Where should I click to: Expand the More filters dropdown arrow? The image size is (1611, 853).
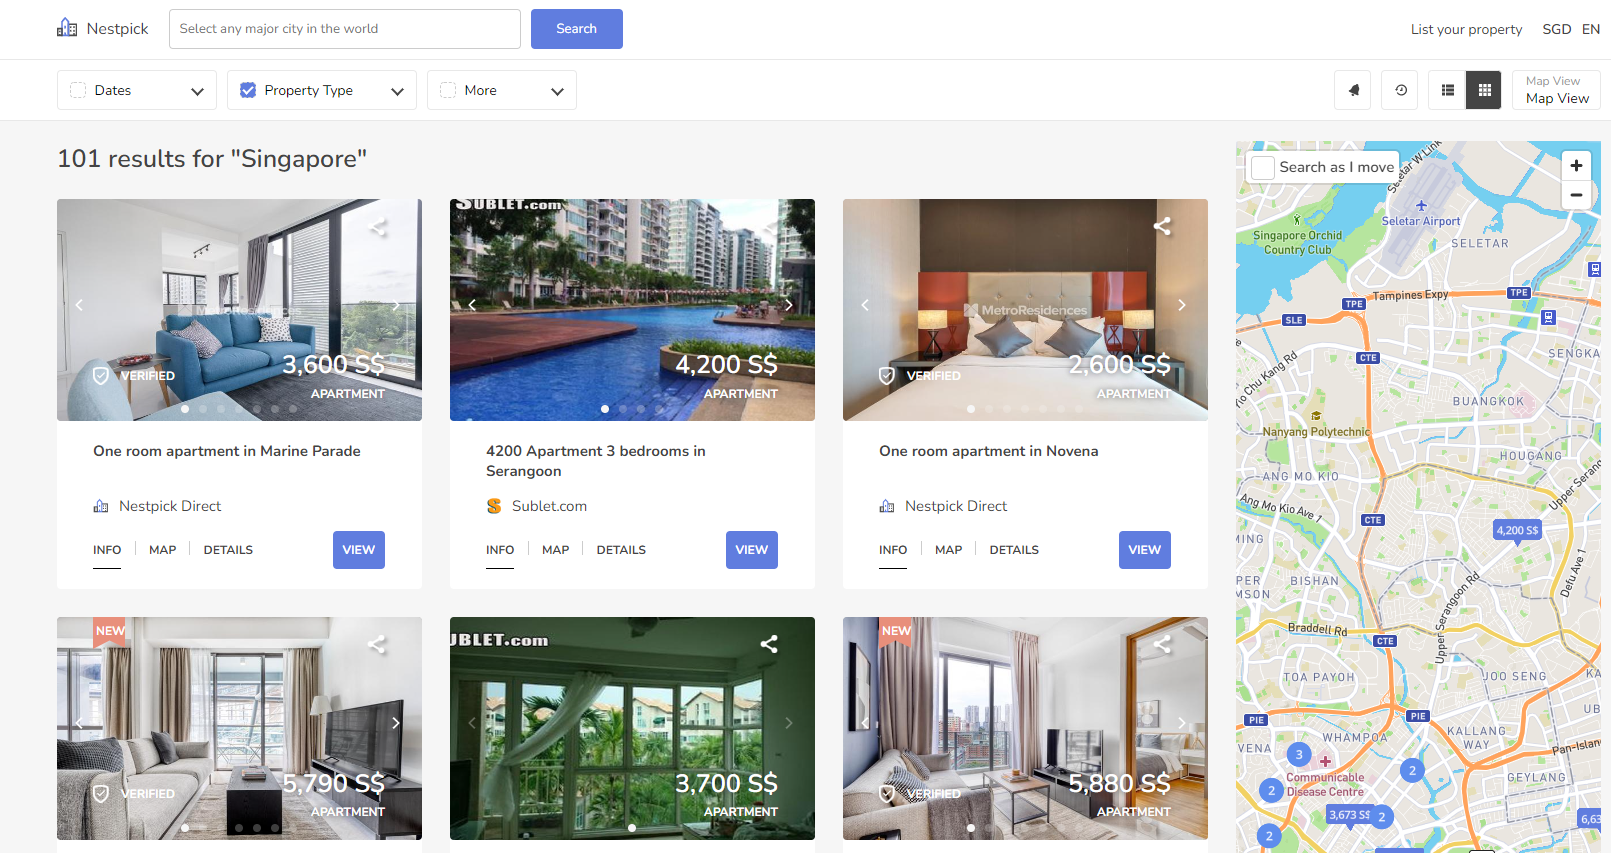pos(557,91)
